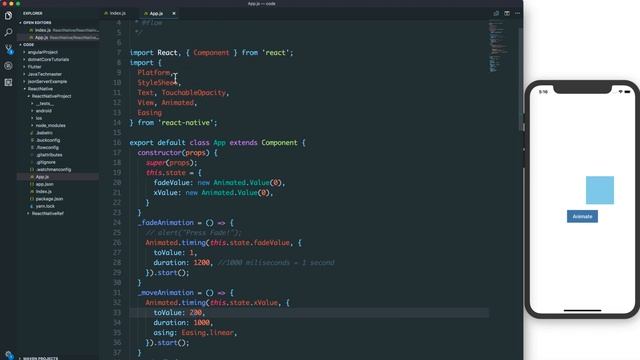Collapse the Open Editors section
Screen dimensions: 640x360
coord(37,22)
